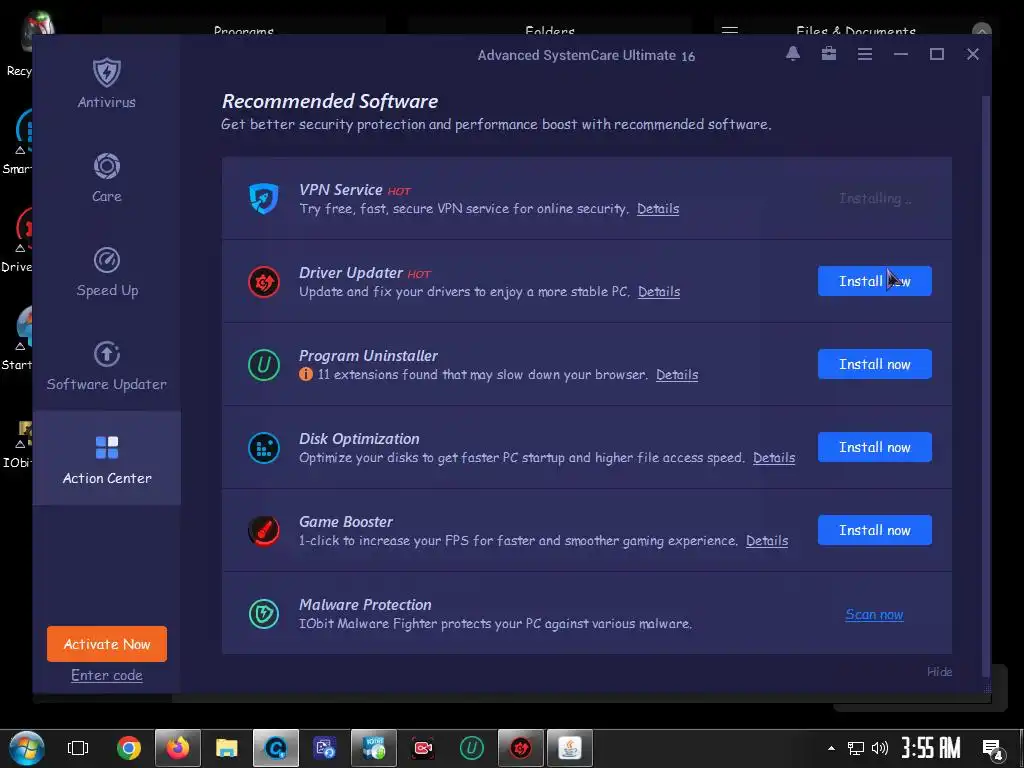The image size is (1024, 768).
Task: Switch to the Care tab
Action: [106, 177]
